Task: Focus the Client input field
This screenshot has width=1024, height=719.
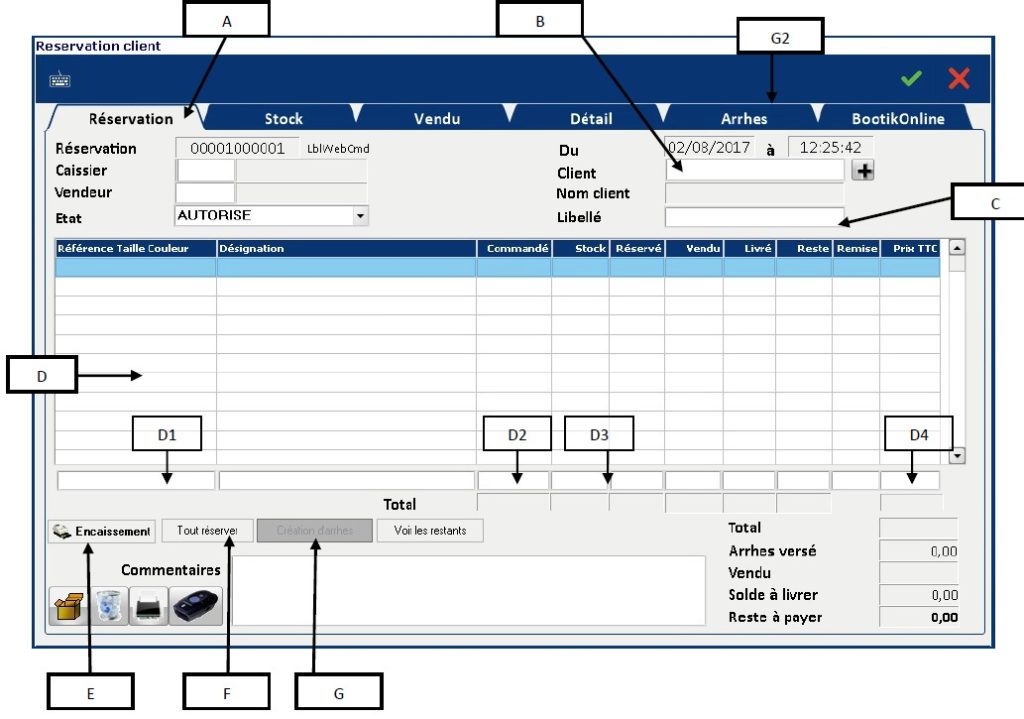Action: (754, 171)
